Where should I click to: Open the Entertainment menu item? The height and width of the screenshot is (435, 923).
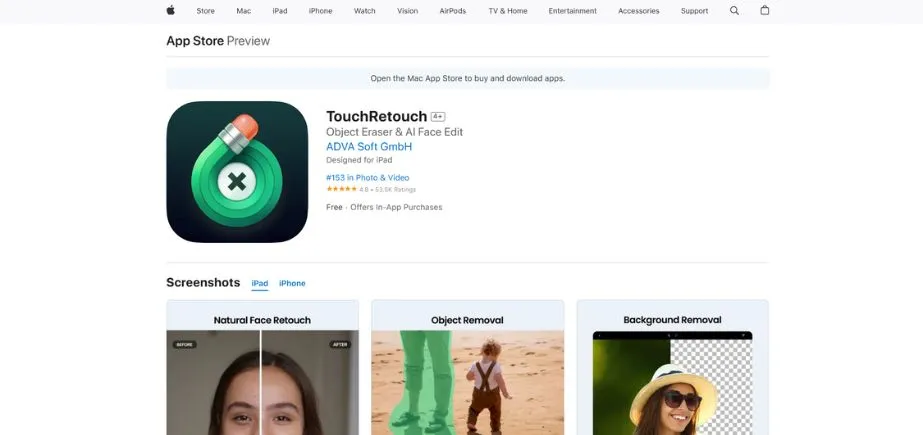coord(572,11)
